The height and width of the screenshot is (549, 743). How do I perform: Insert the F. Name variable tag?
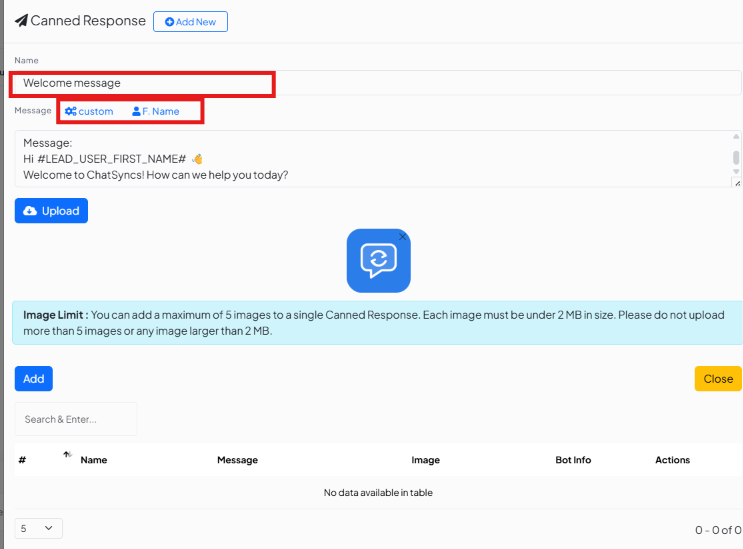[156, 111]
